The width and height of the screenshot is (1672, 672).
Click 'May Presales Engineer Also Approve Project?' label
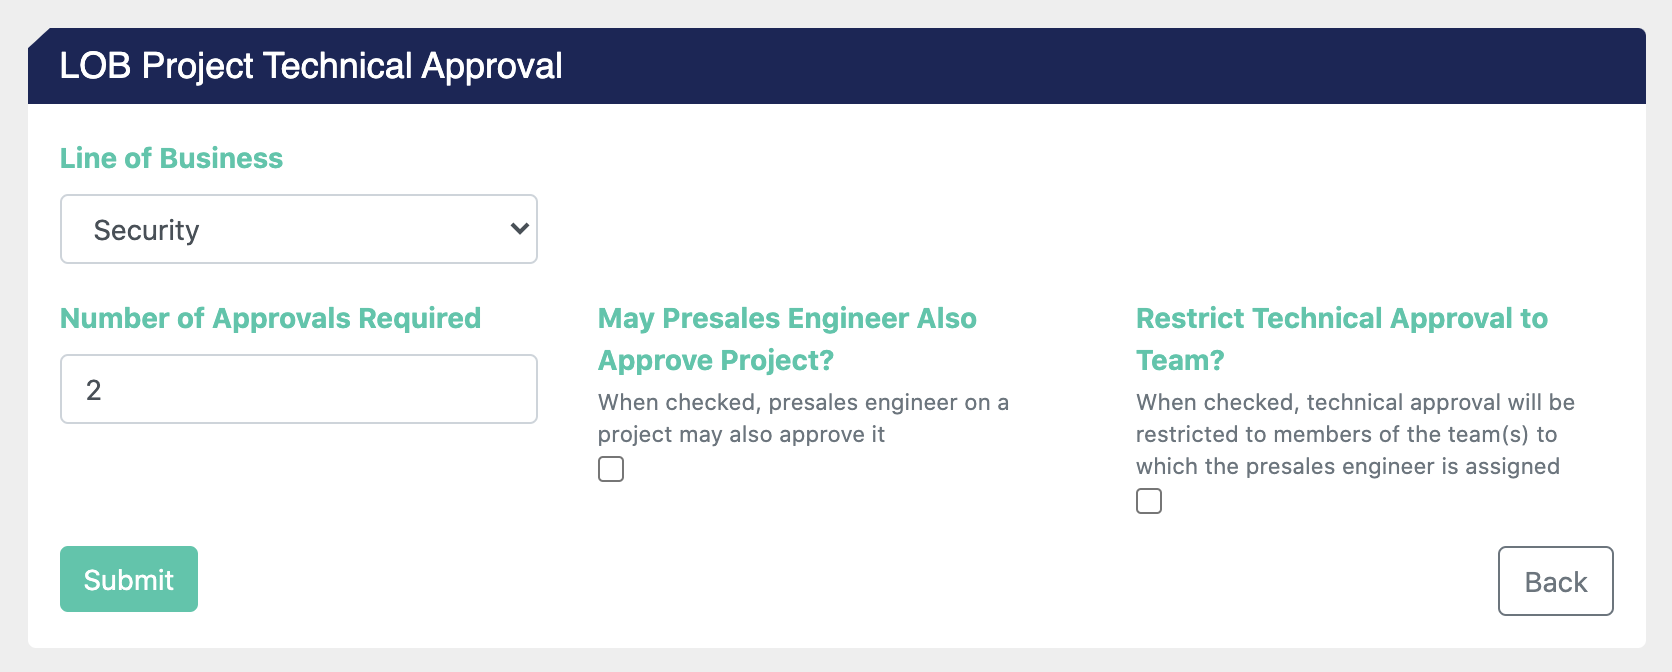tap(787, 318)
